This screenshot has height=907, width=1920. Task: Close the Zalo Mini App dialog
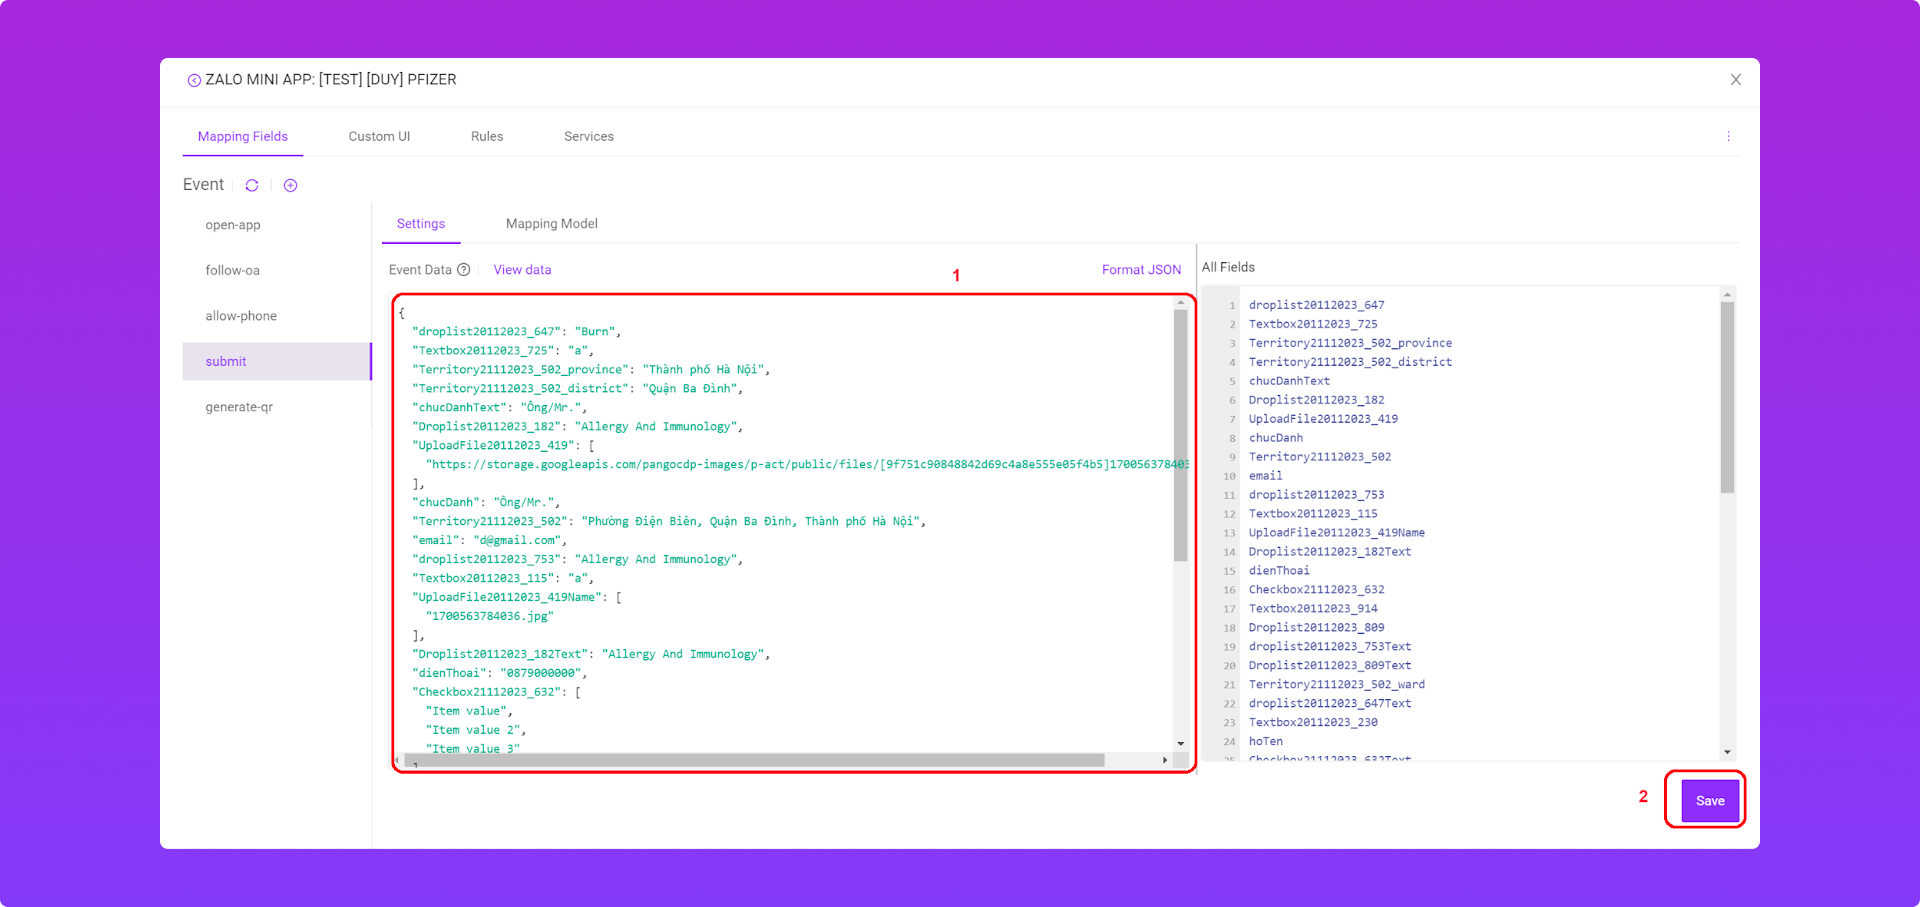pyautogui.click(x=1736, y=80)
